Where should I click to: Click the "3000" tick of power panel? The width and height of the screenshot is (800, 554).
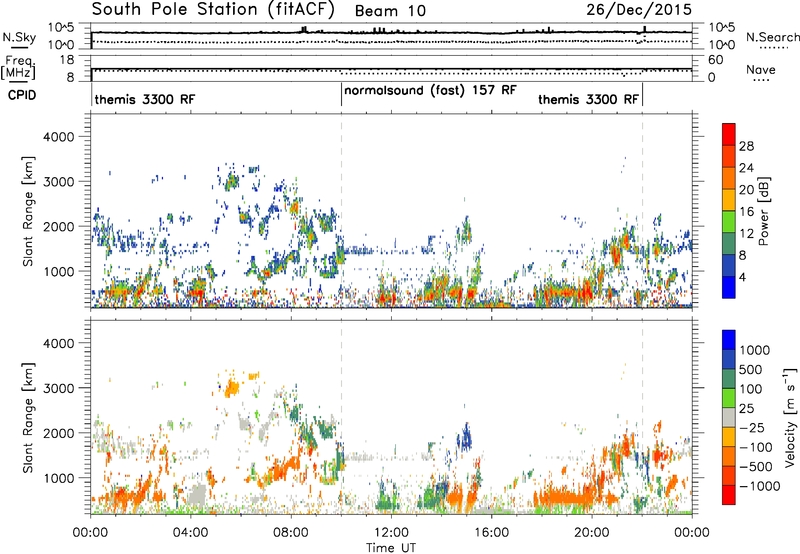59,182
